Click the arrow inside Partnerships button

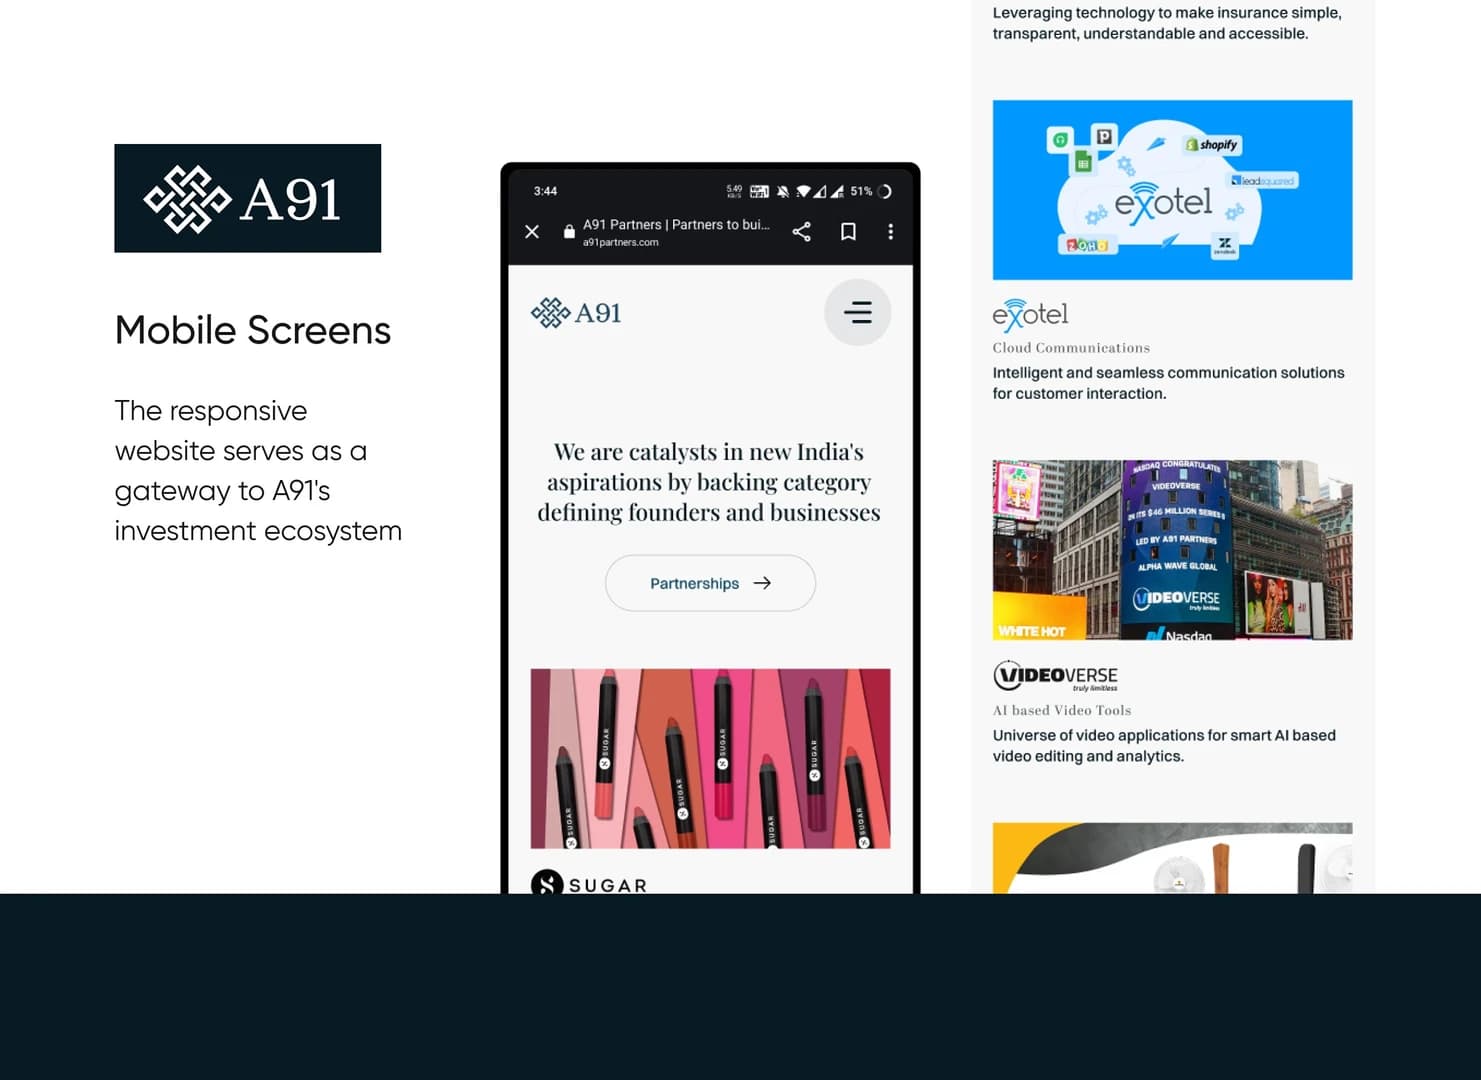(x=762, y=583)
